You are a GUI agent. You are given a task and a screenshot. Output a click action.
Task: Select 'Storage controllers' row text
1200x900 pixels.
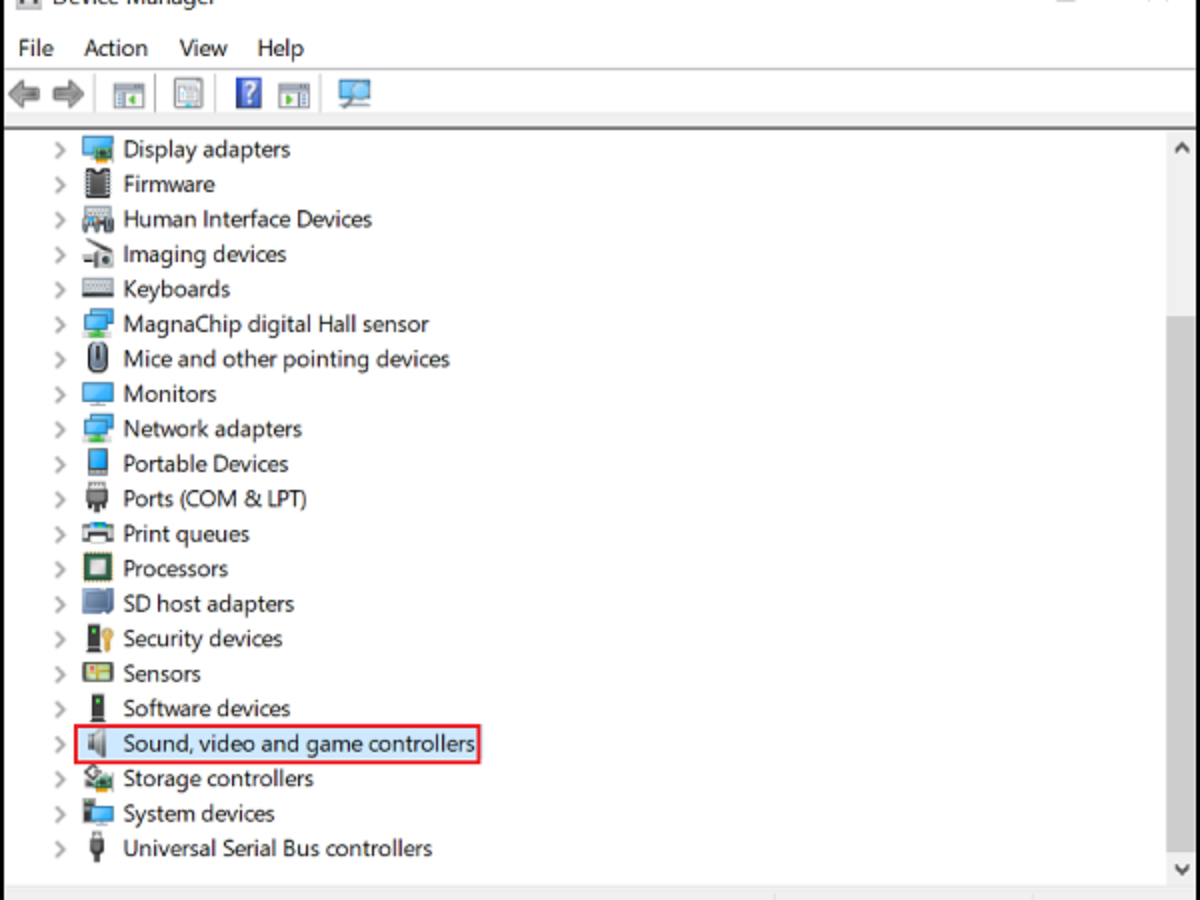pos(218,778)
